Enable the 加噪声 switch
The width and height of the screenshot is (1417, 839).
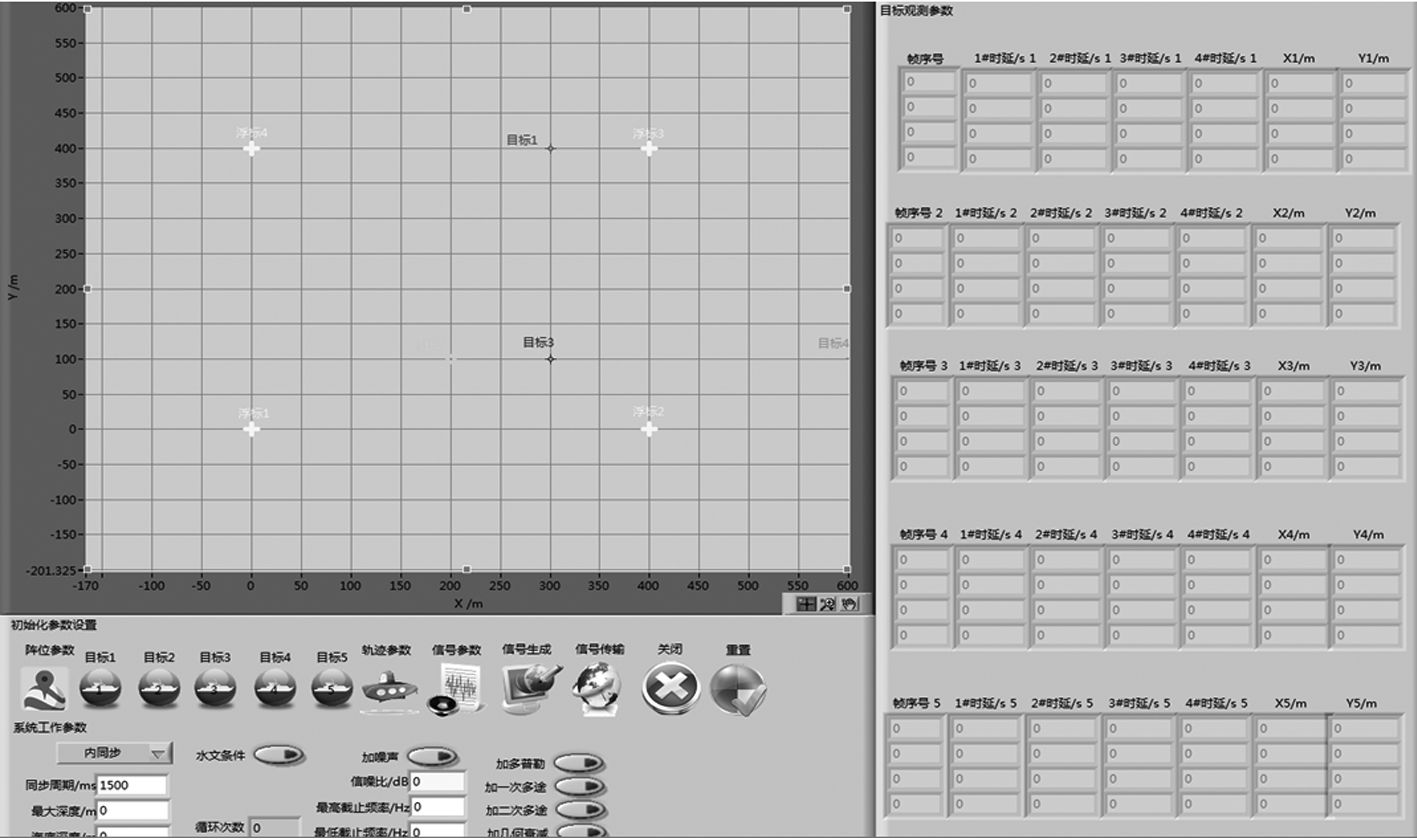(432, 757)
